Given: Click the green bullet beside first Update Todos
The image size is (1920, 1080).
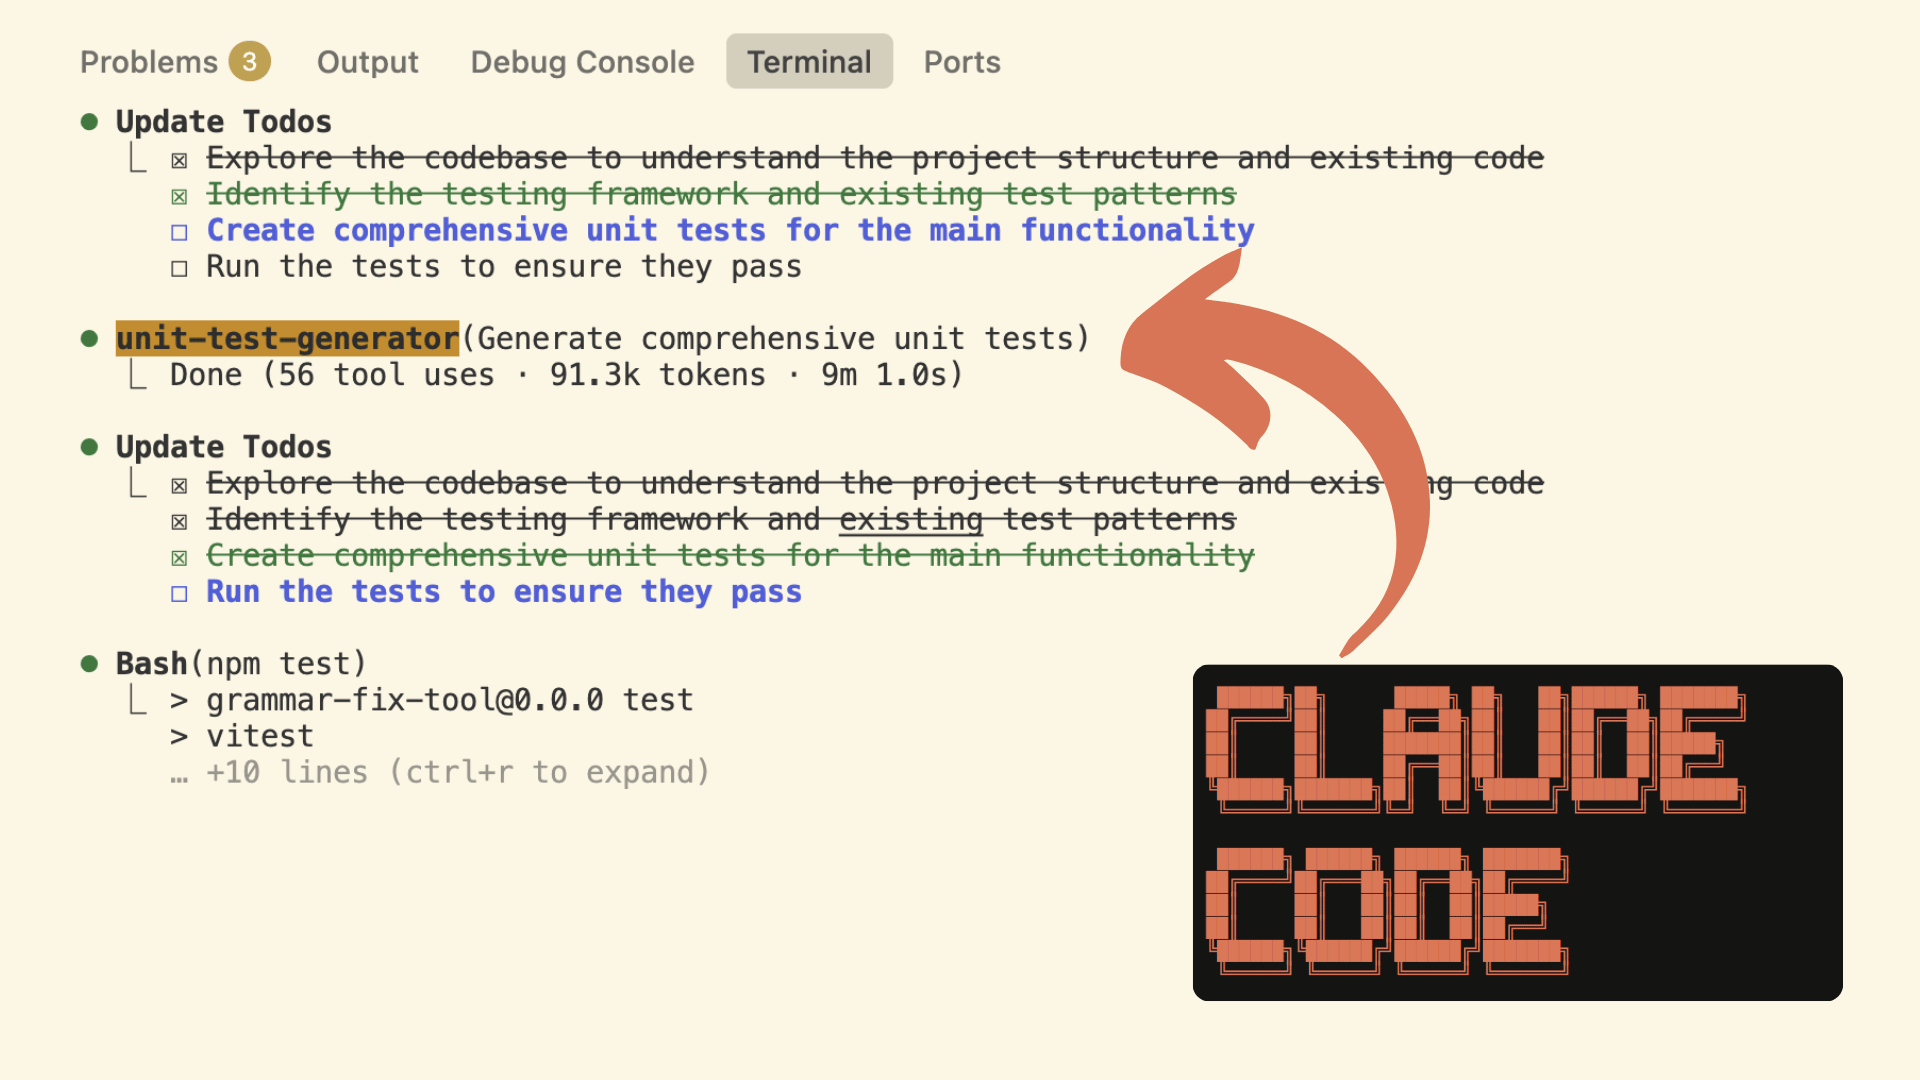Looking at the screenshot, I should 89,122.
